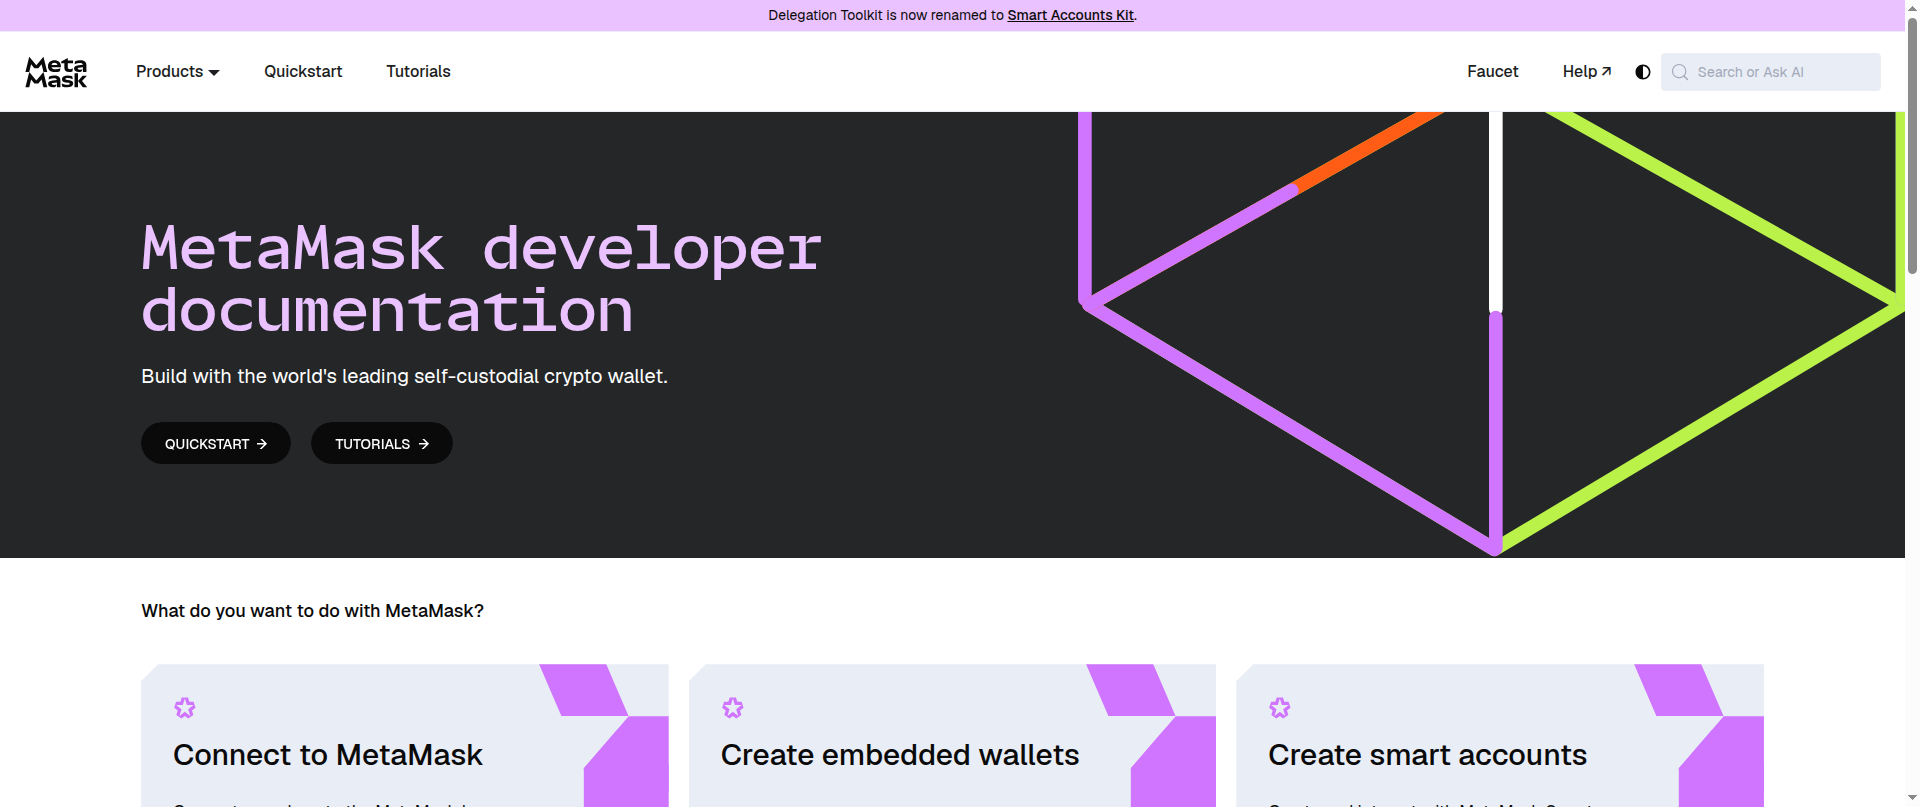Viewport: 1920px width, 807px height.
Task: Click the scrollbar up arrow
Action: (x=1912, y=7)
